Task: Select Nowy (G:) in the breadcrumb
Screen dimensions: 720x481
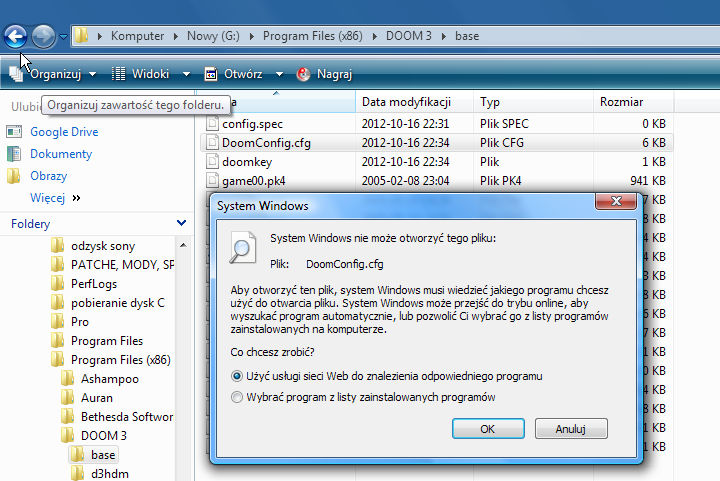Action: (x=213, y=36)
